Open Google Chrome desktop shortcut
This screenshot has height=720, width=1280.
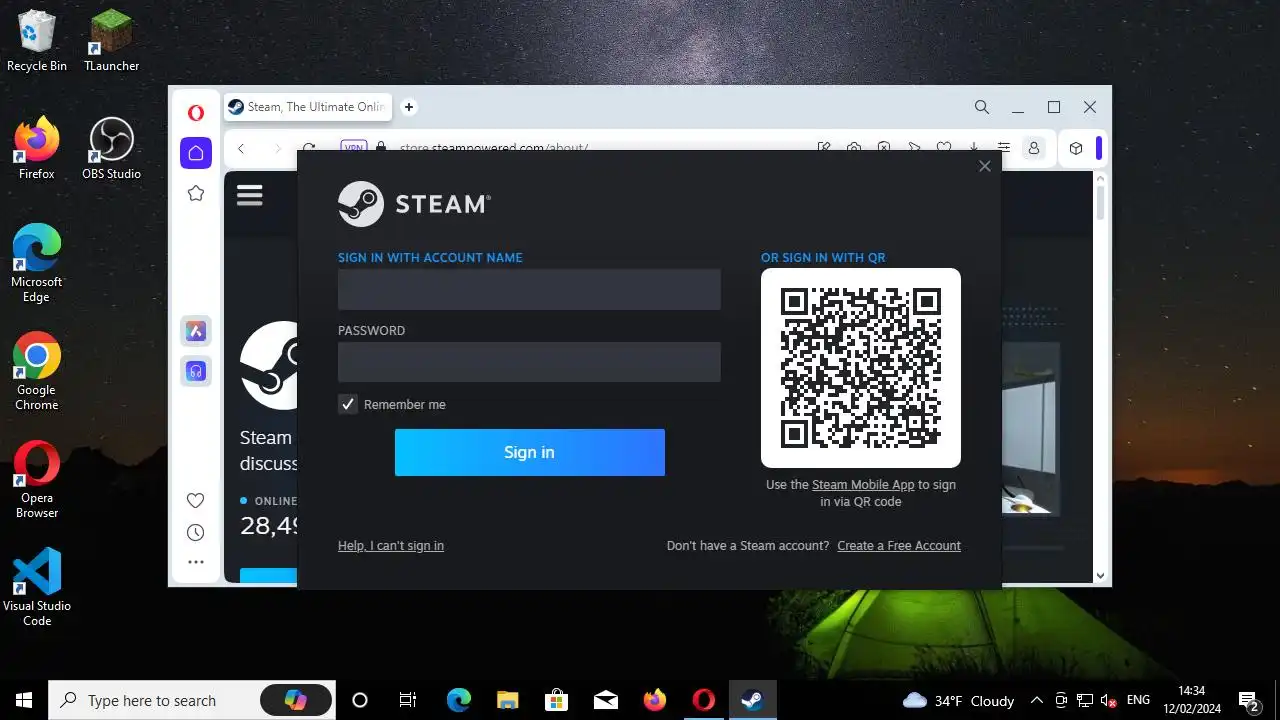point(37,372)
